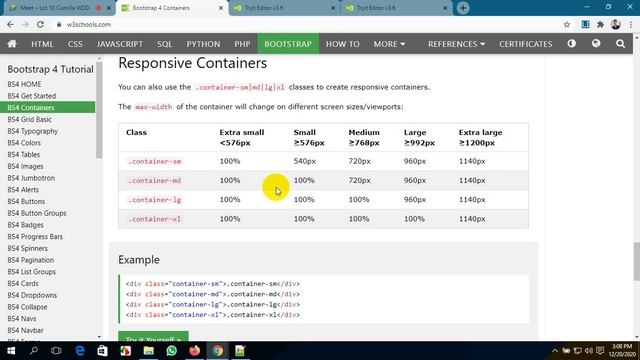Screen dimensions: 640x360
Task: Open Task View on taskbar
Action: click(56, 351)
